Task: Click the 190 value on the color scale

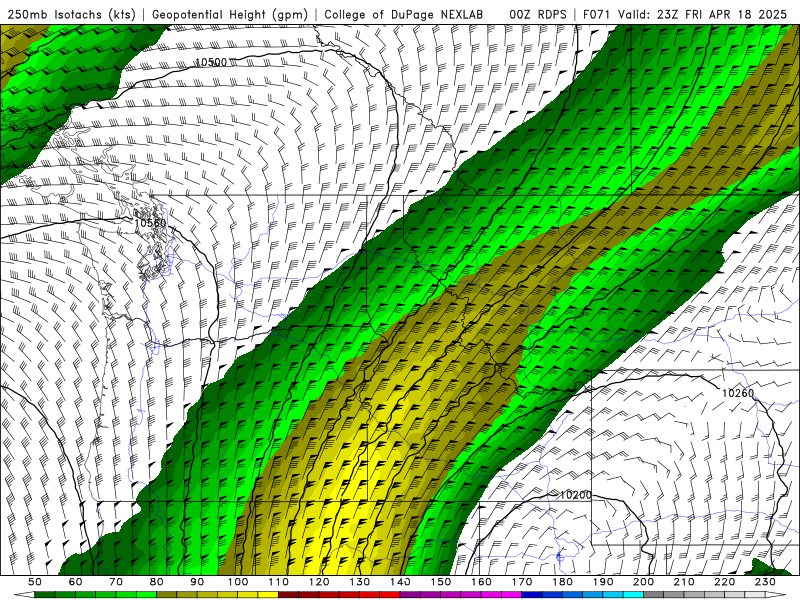Action: 603,582
